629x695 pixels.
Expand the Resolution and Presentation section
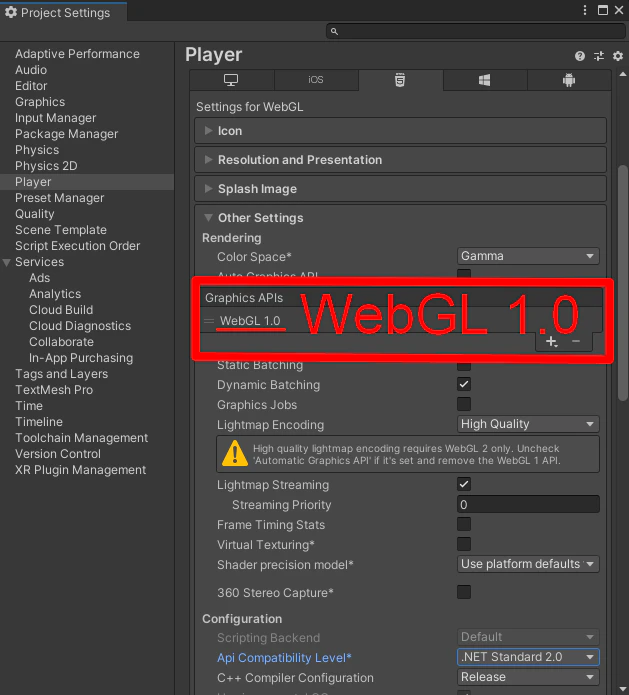[x=400, y=160]
